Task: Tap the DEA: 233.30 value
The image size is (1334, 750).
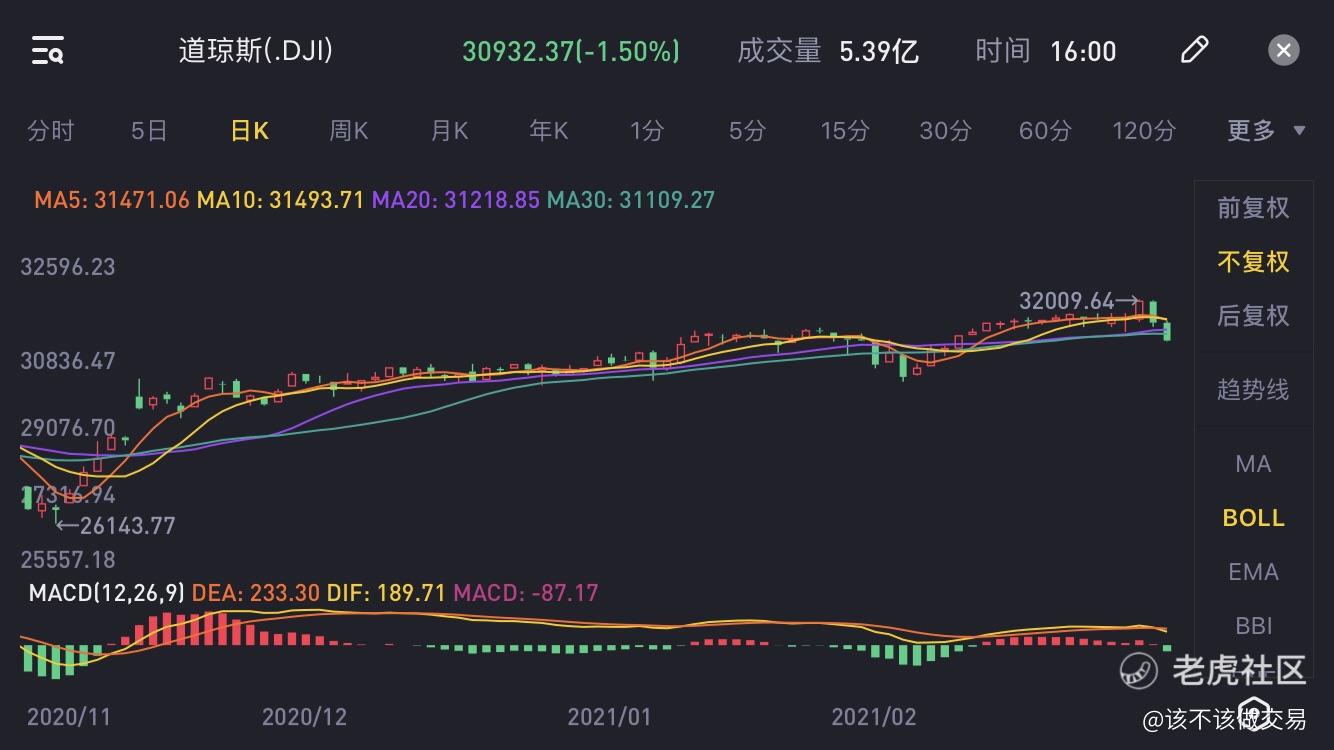Action: point(256,593)
